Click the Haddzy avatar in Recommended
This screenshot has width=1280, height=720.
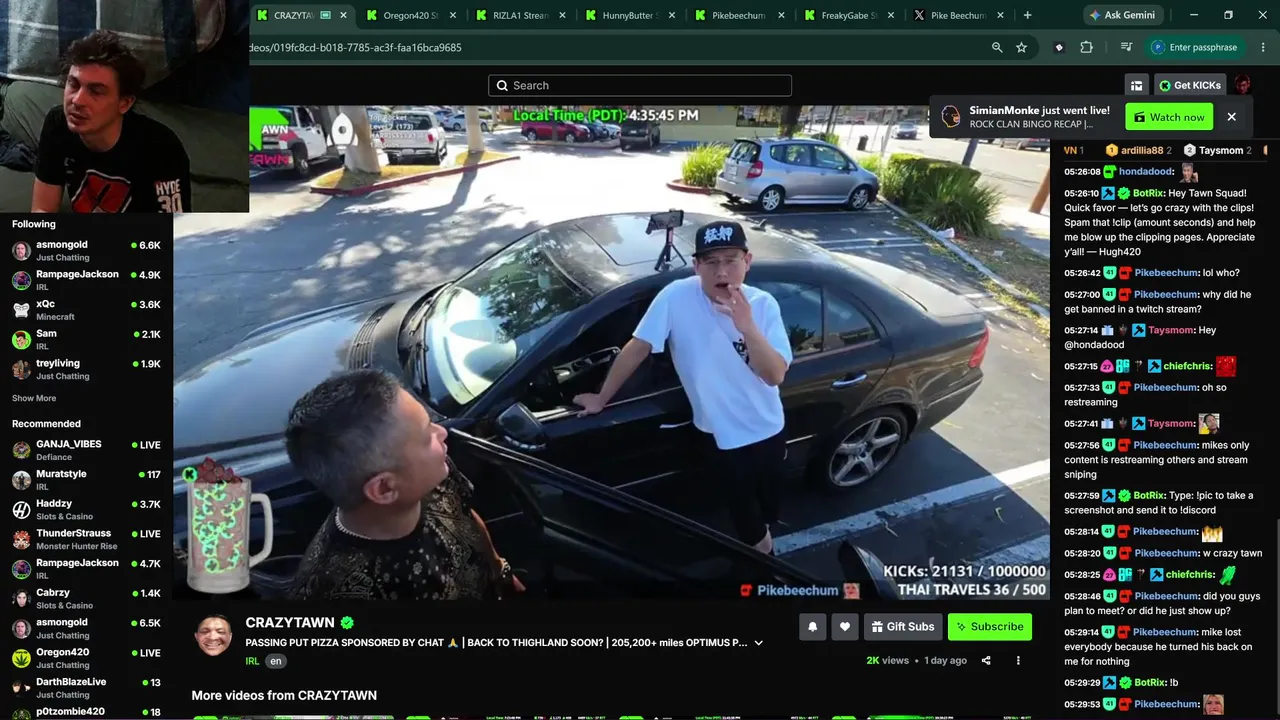click(21, 510)
